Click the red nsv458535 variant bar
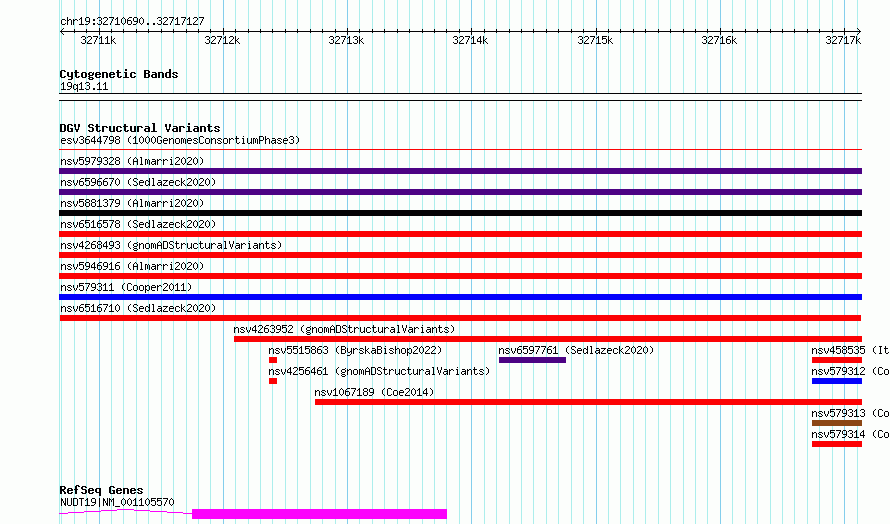 pyautogui.click(x=837, y=360)
